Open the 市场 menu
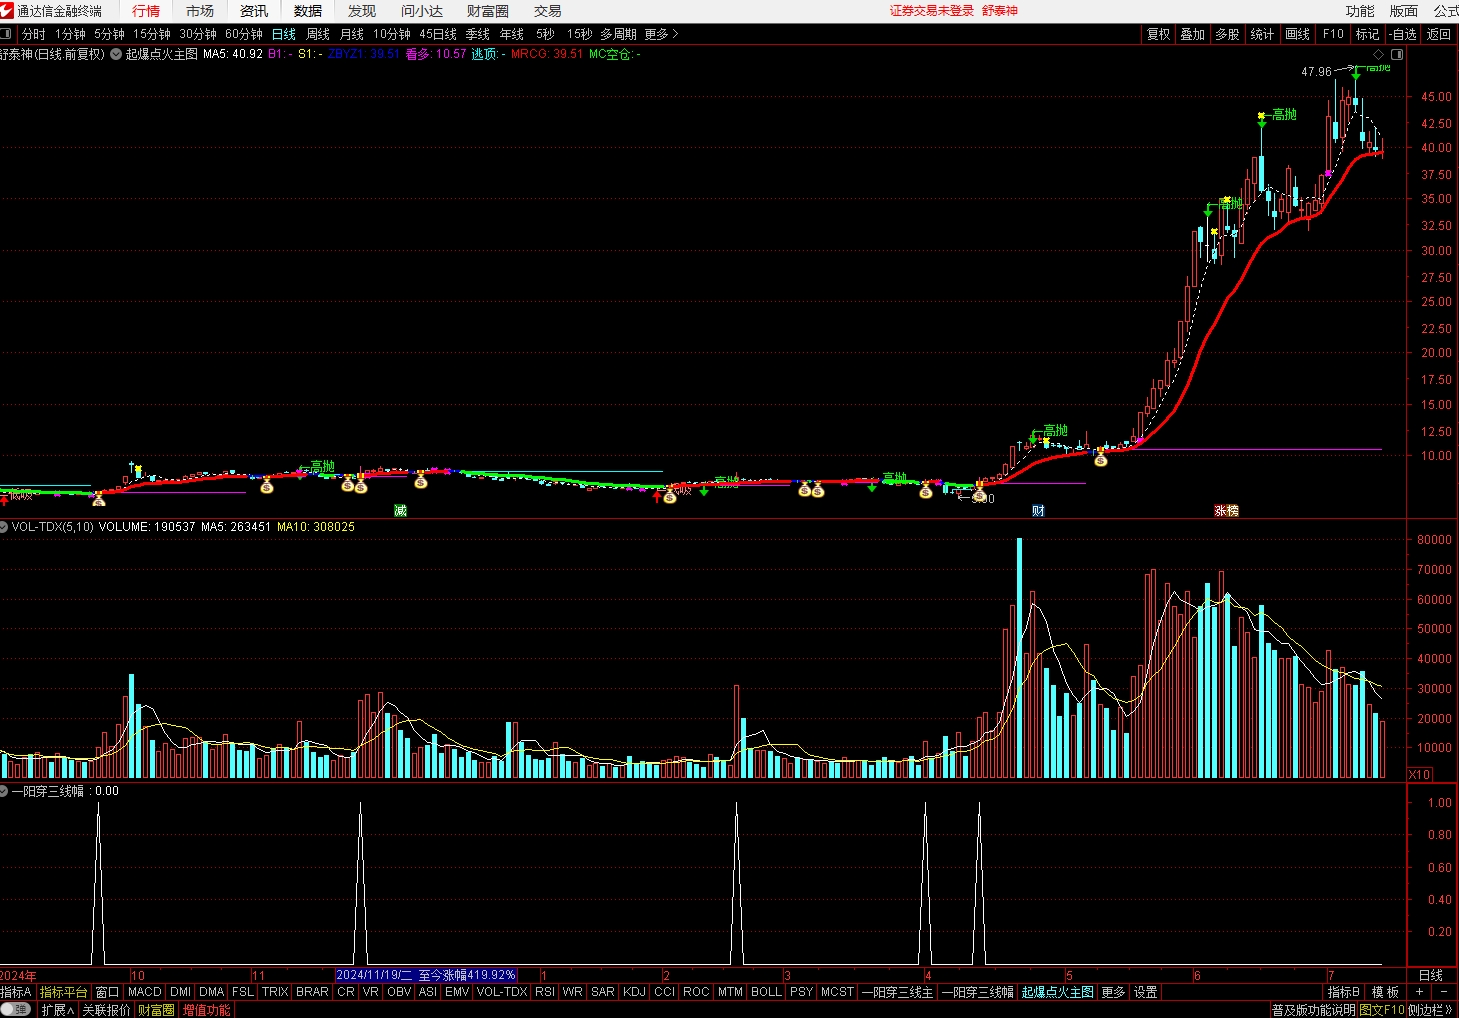 (x=200, y=11)
